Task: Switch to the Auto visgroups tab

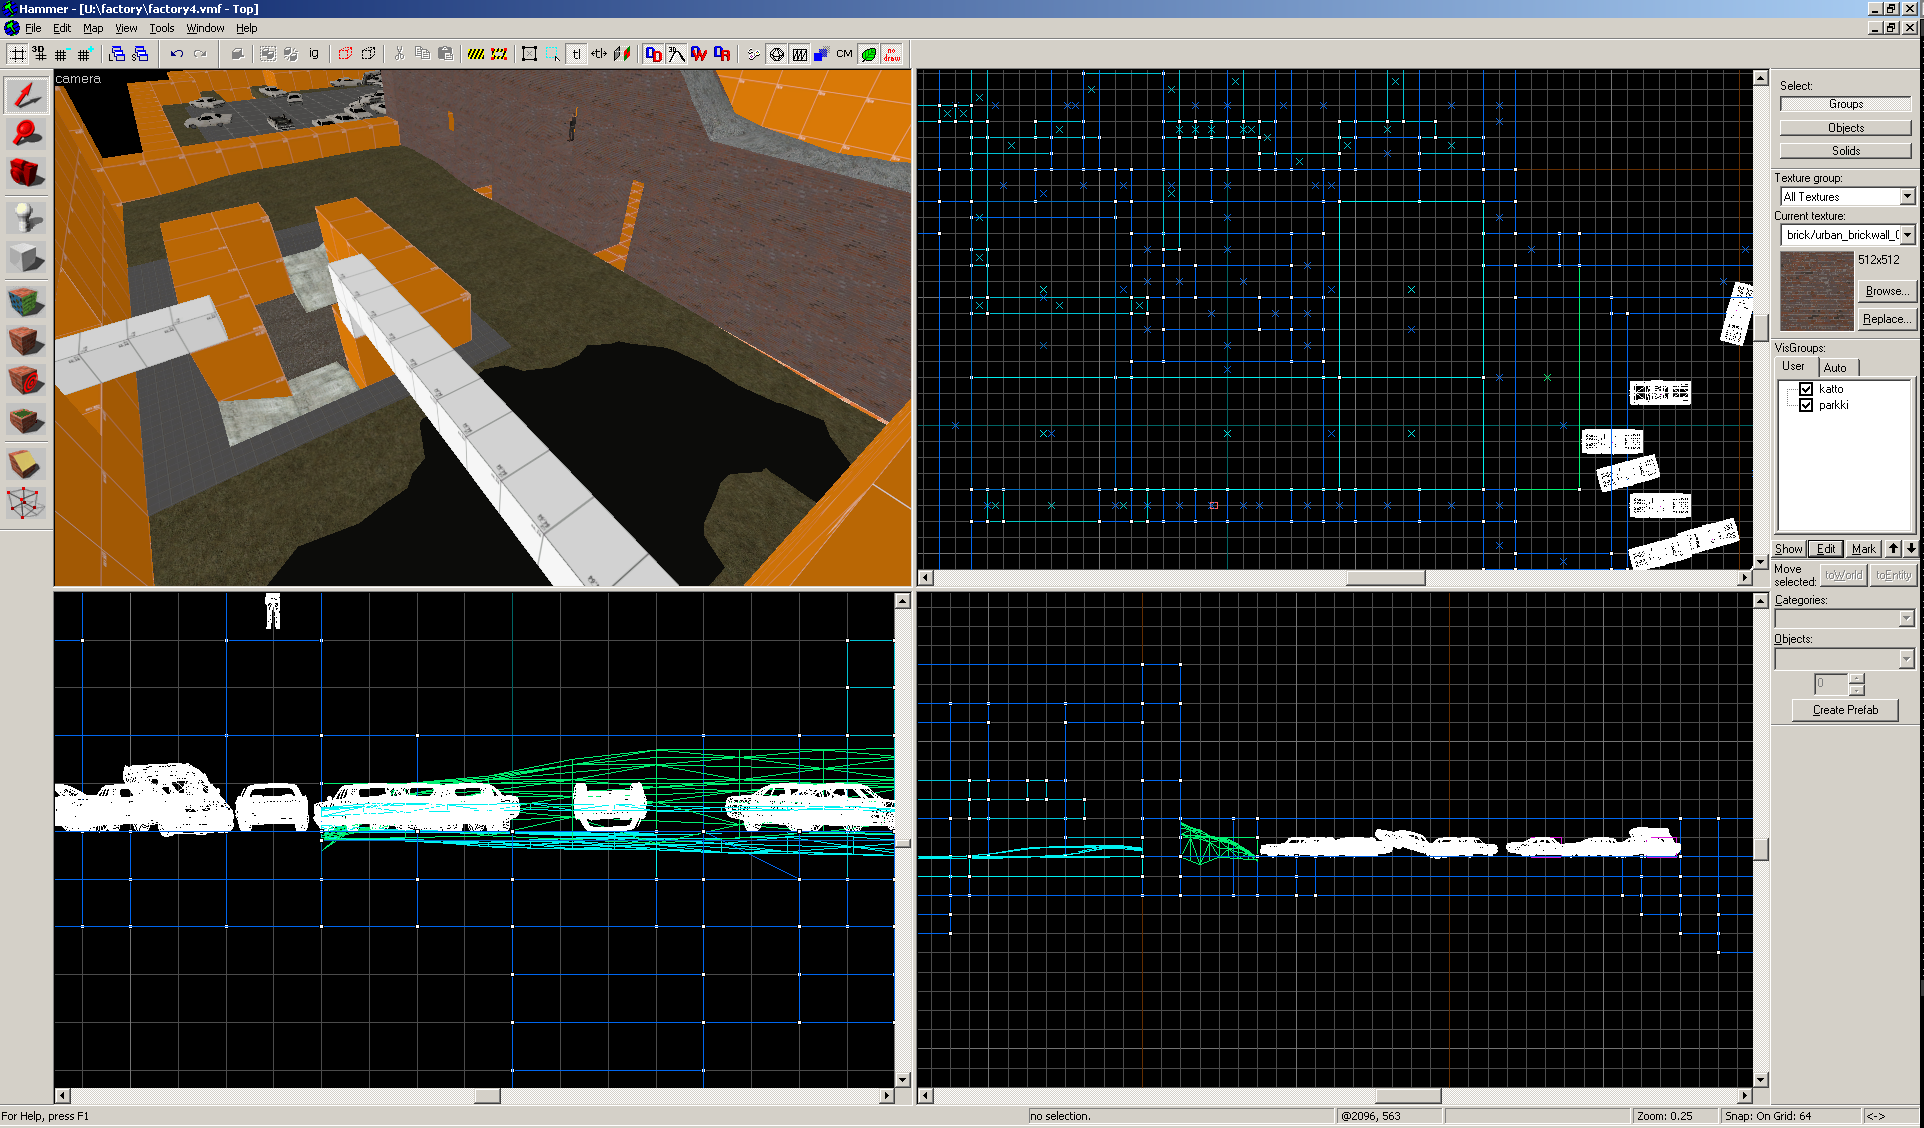Action: click(1835, 367)
